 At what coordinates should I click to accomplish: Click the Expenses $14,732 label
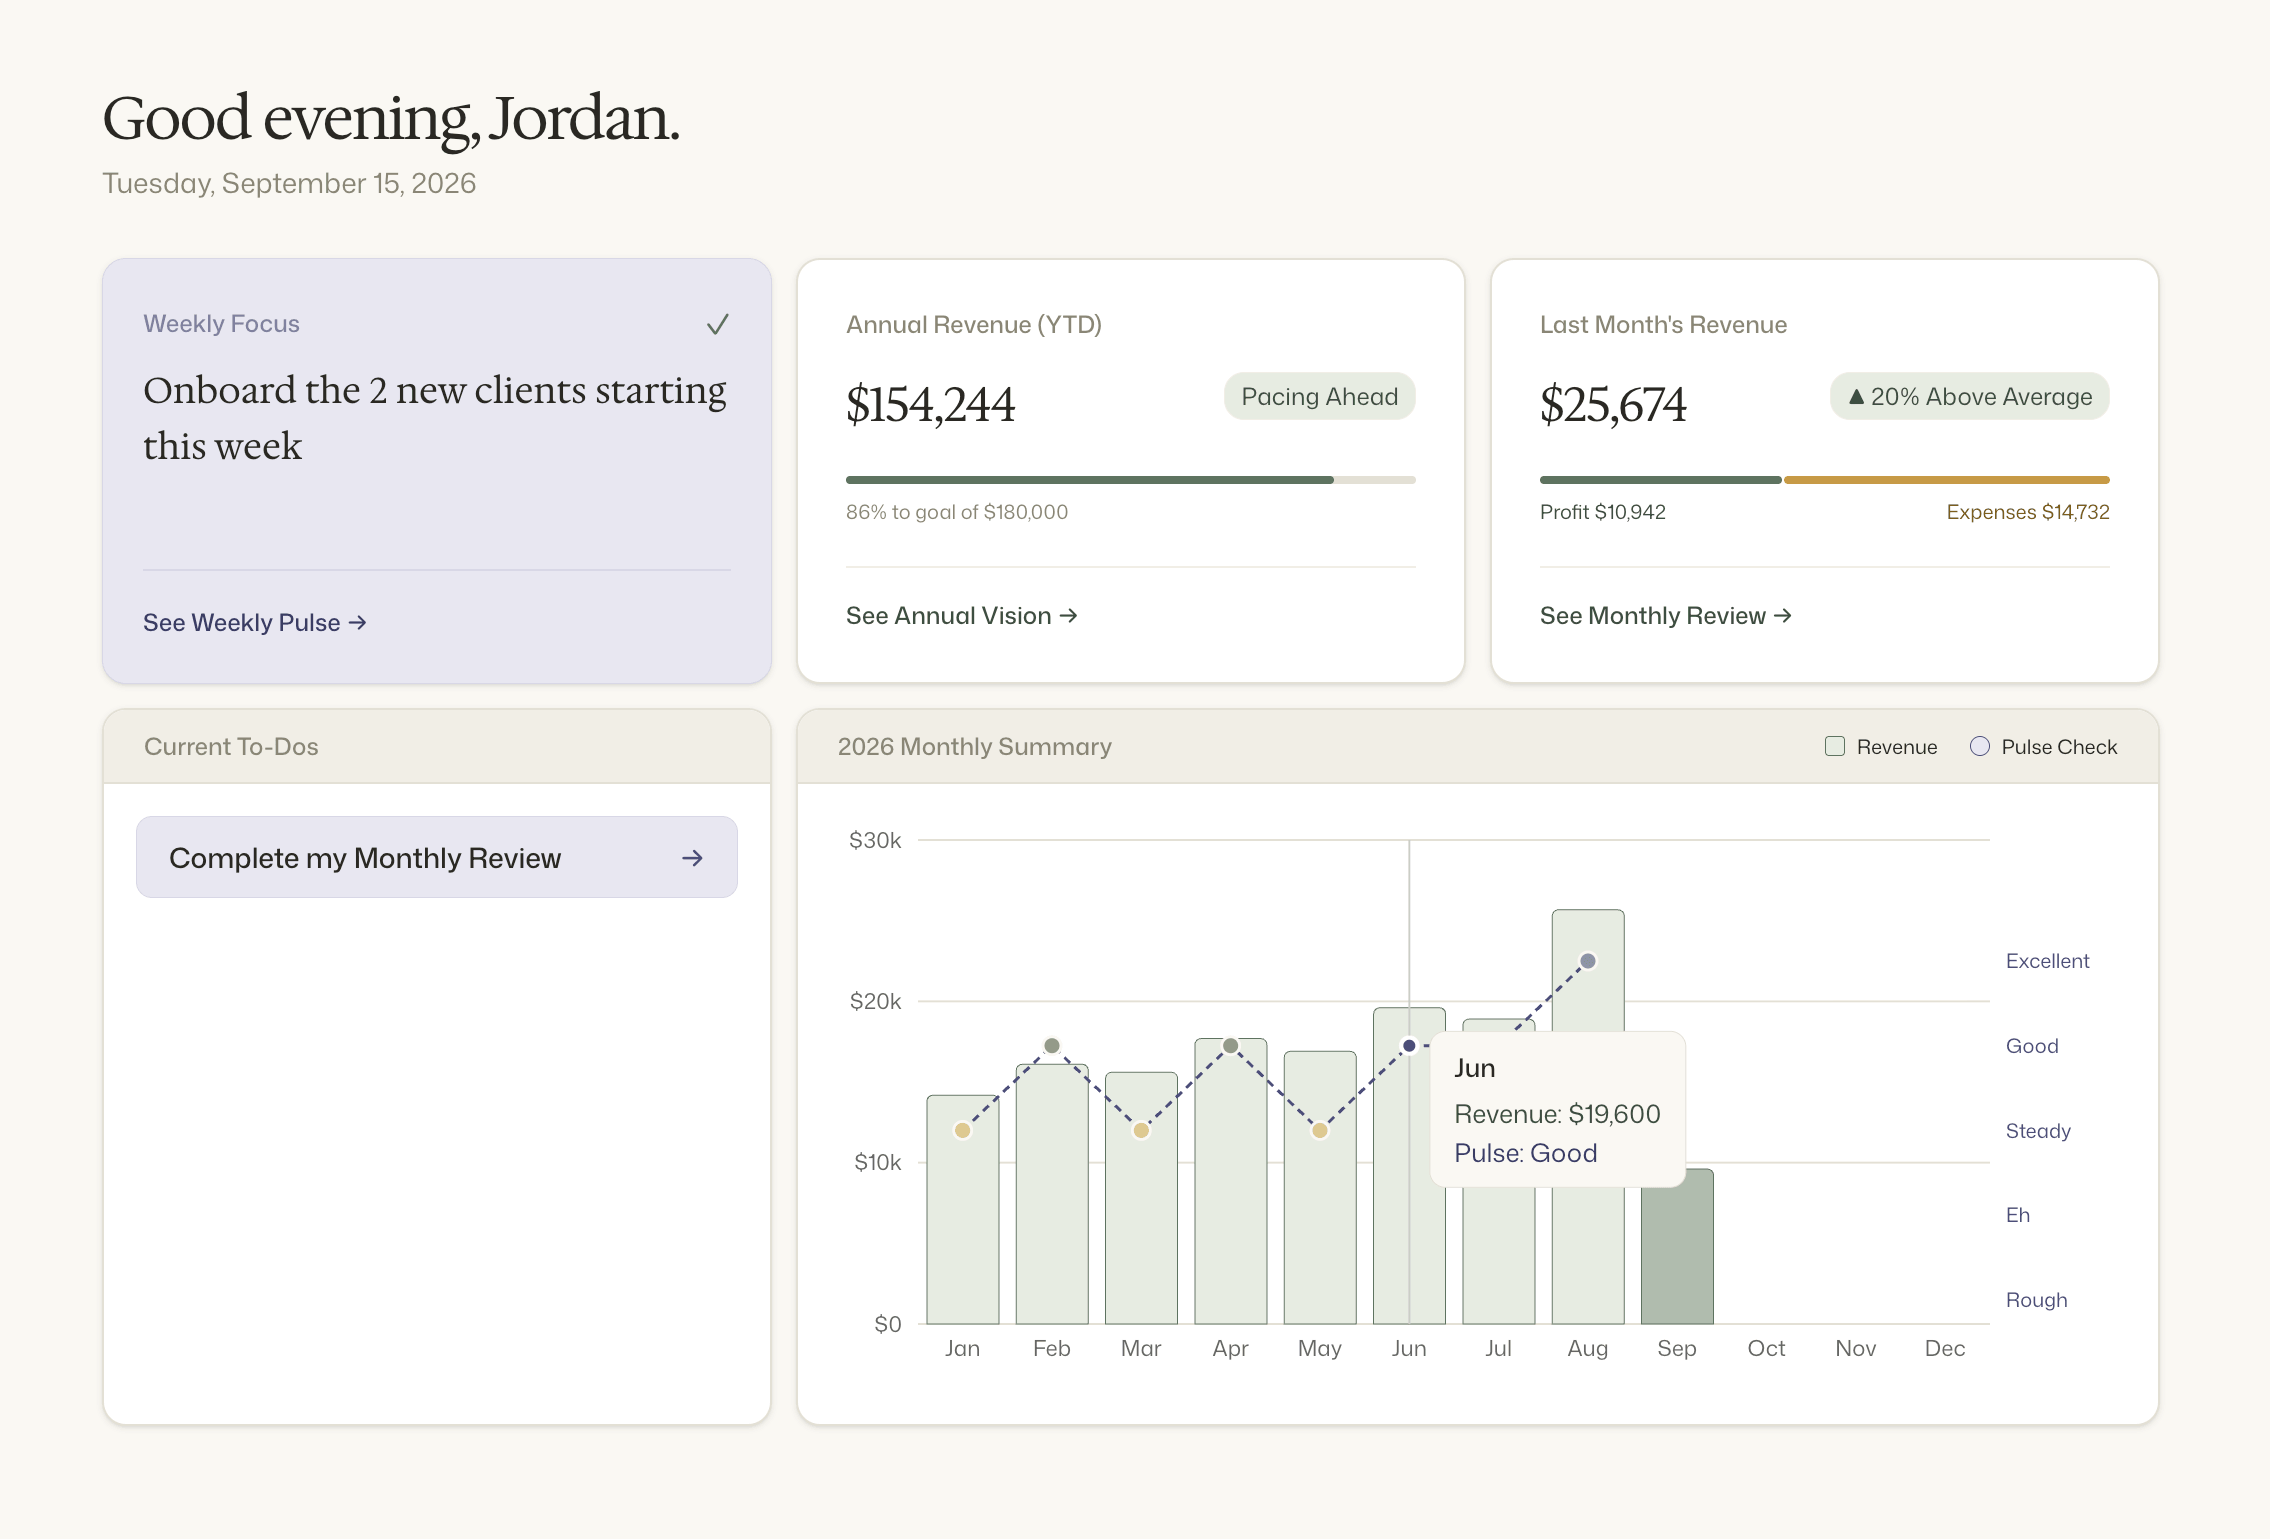point(2028,512)
